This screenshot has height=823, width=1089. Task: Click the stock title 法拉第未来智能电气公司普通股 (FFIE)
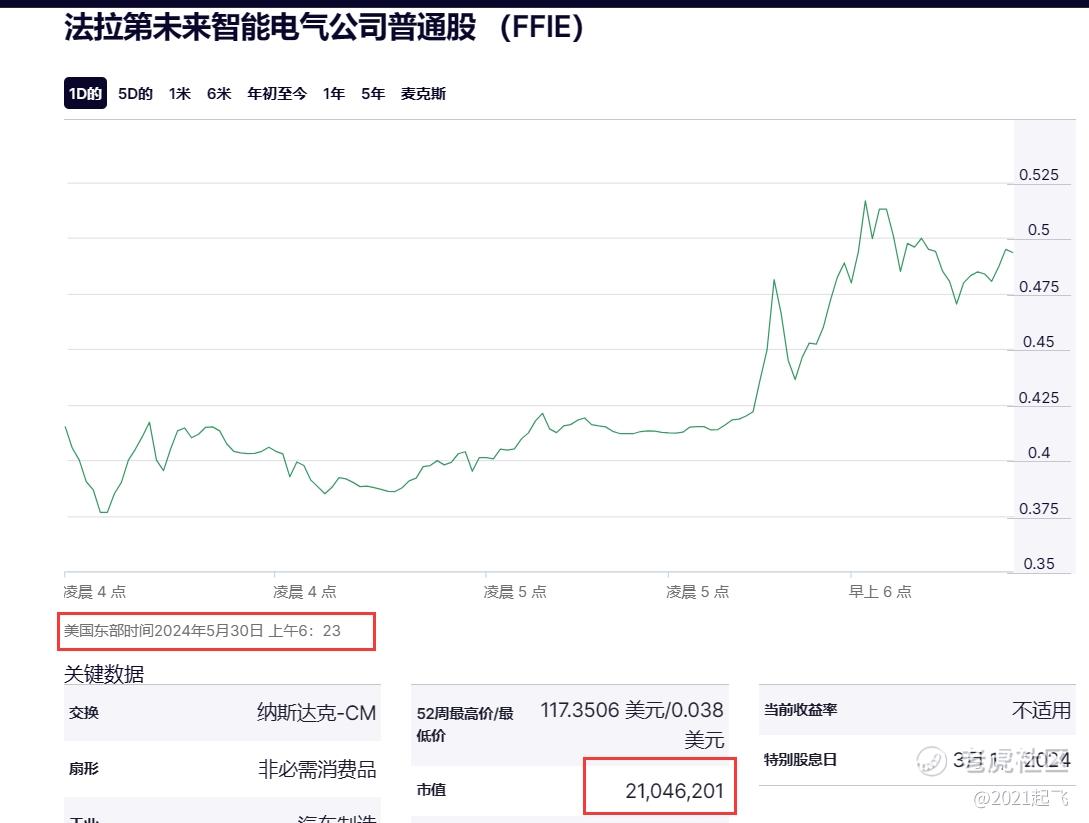[324, 28]
